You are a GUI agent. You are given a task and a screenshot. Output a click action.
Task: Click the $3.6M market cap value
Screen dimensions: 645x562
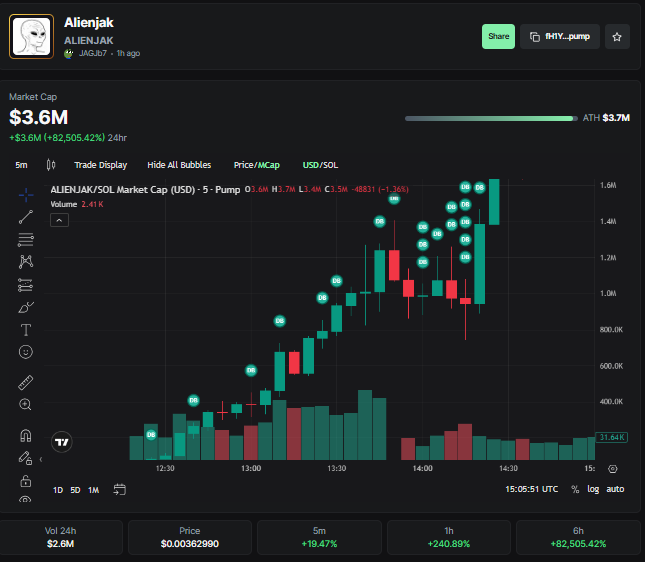(x=39, y=117)
